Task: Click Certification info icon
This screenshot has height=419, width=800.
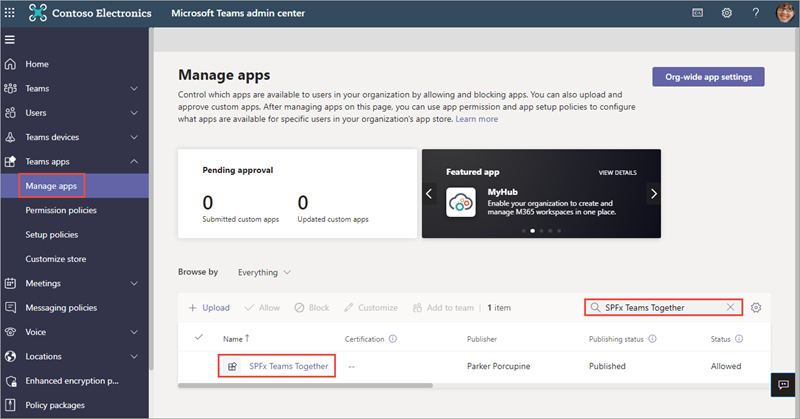Action: click(x=393, y=339)
